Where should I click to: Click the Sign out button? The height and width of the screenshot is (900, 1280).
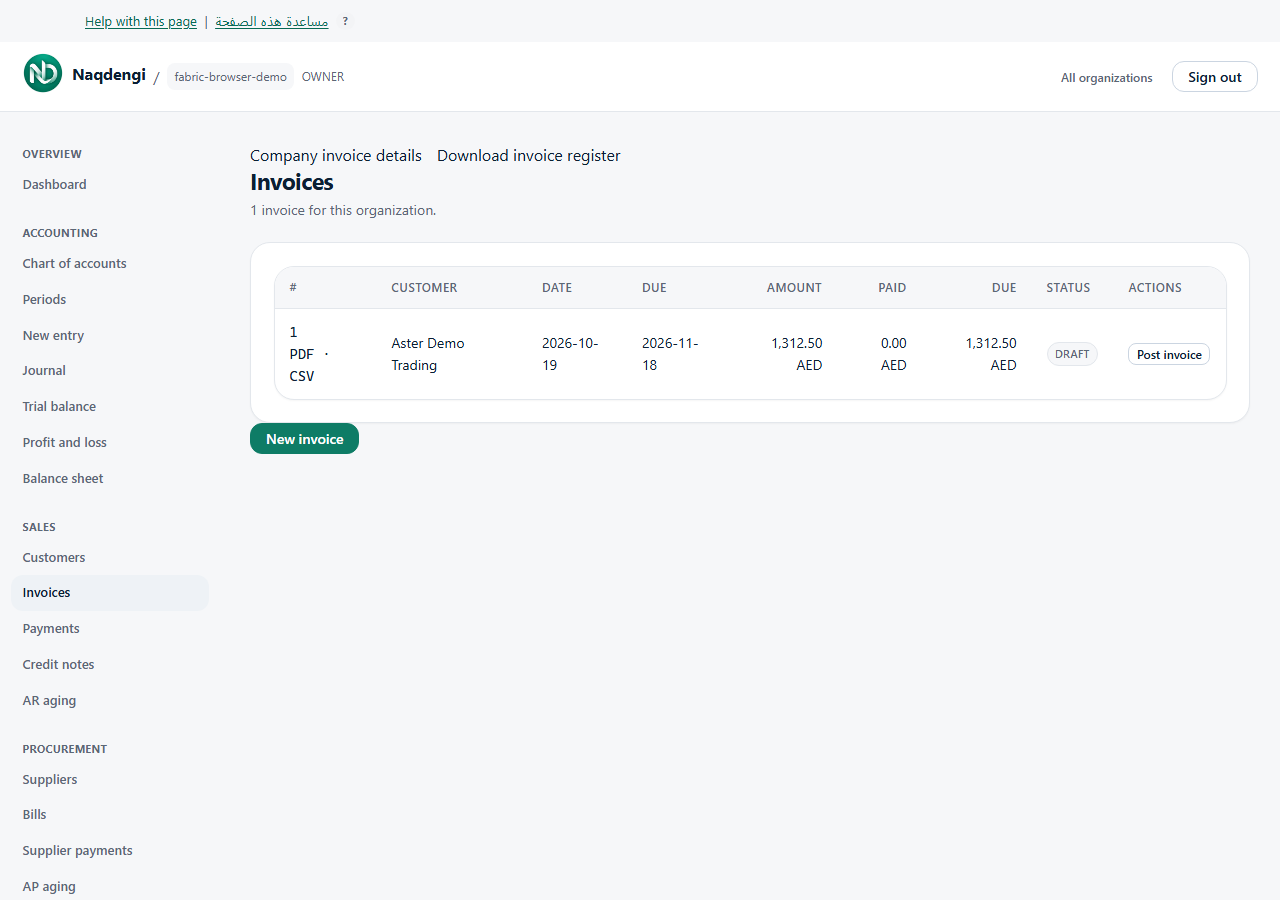(1215, 77)
